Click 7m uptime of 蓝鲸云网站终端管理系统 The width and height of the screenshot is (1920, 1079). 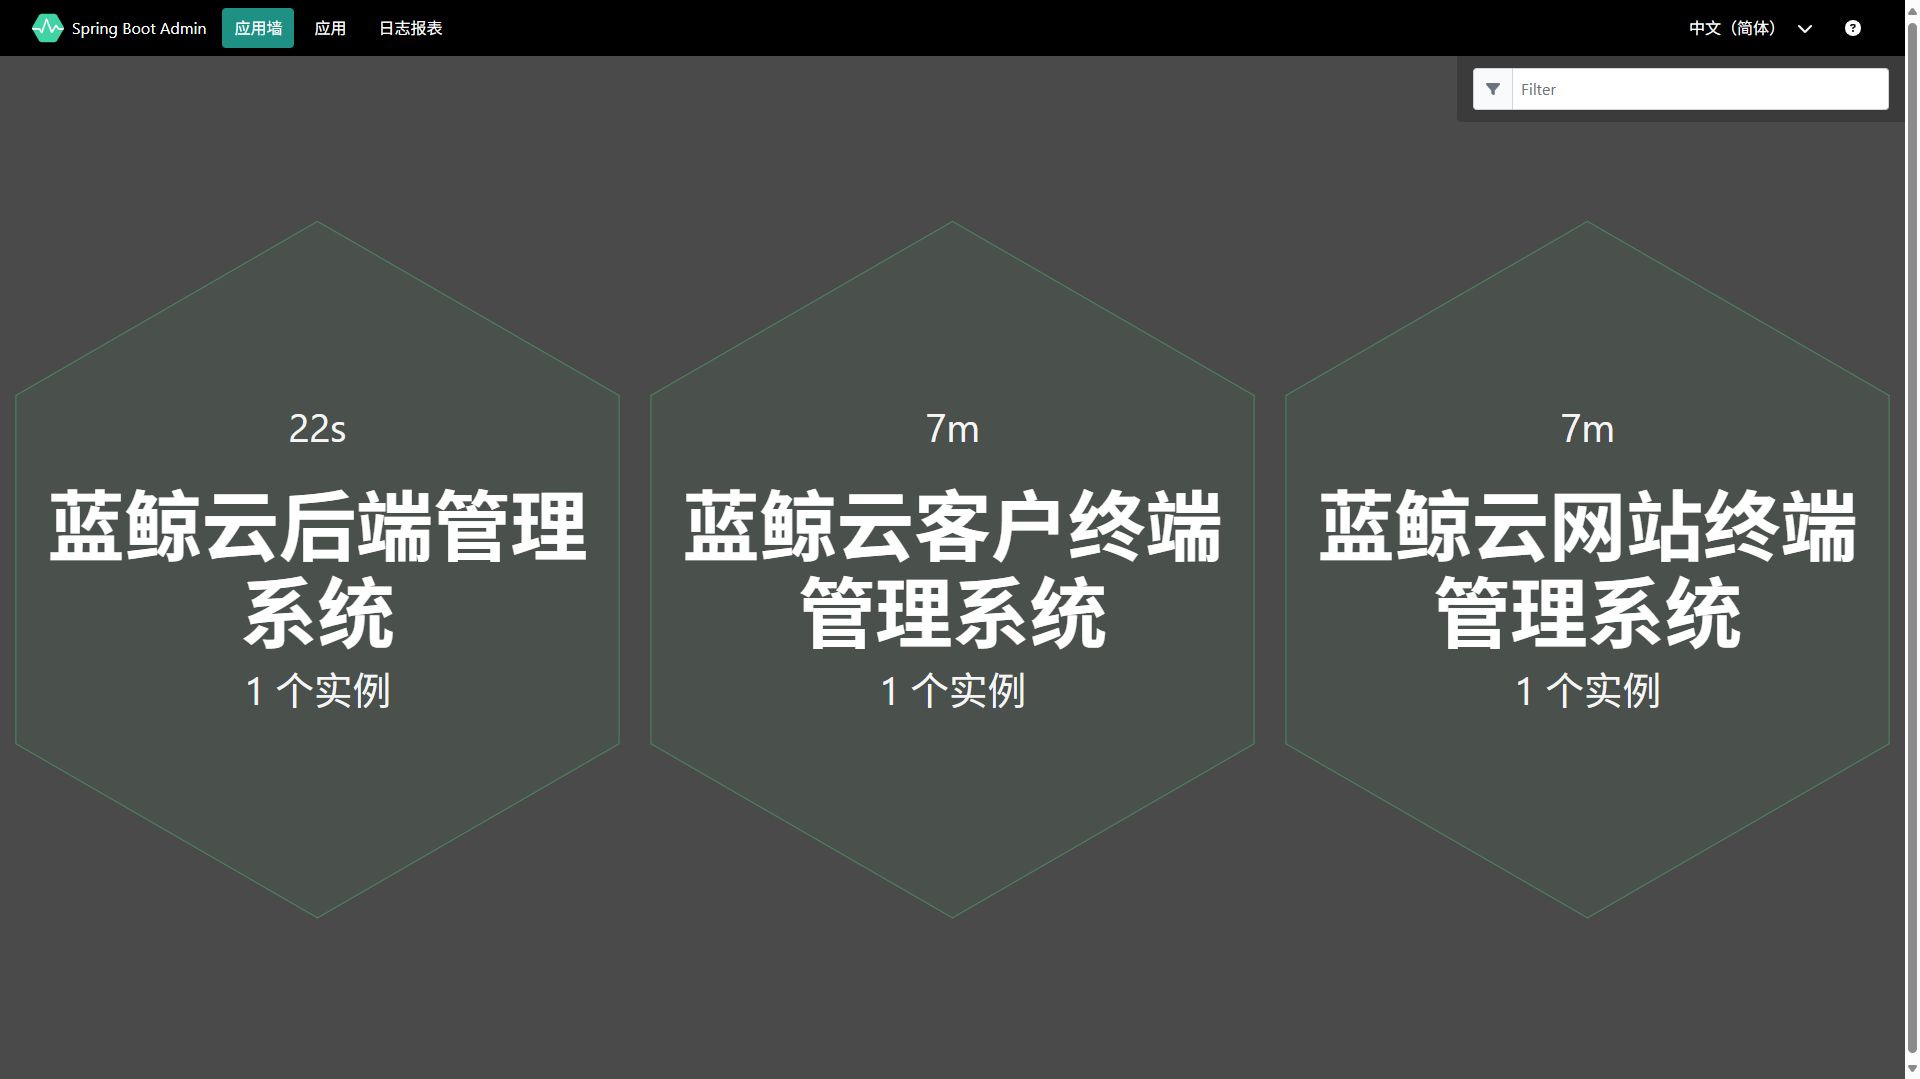[1587, 429]
